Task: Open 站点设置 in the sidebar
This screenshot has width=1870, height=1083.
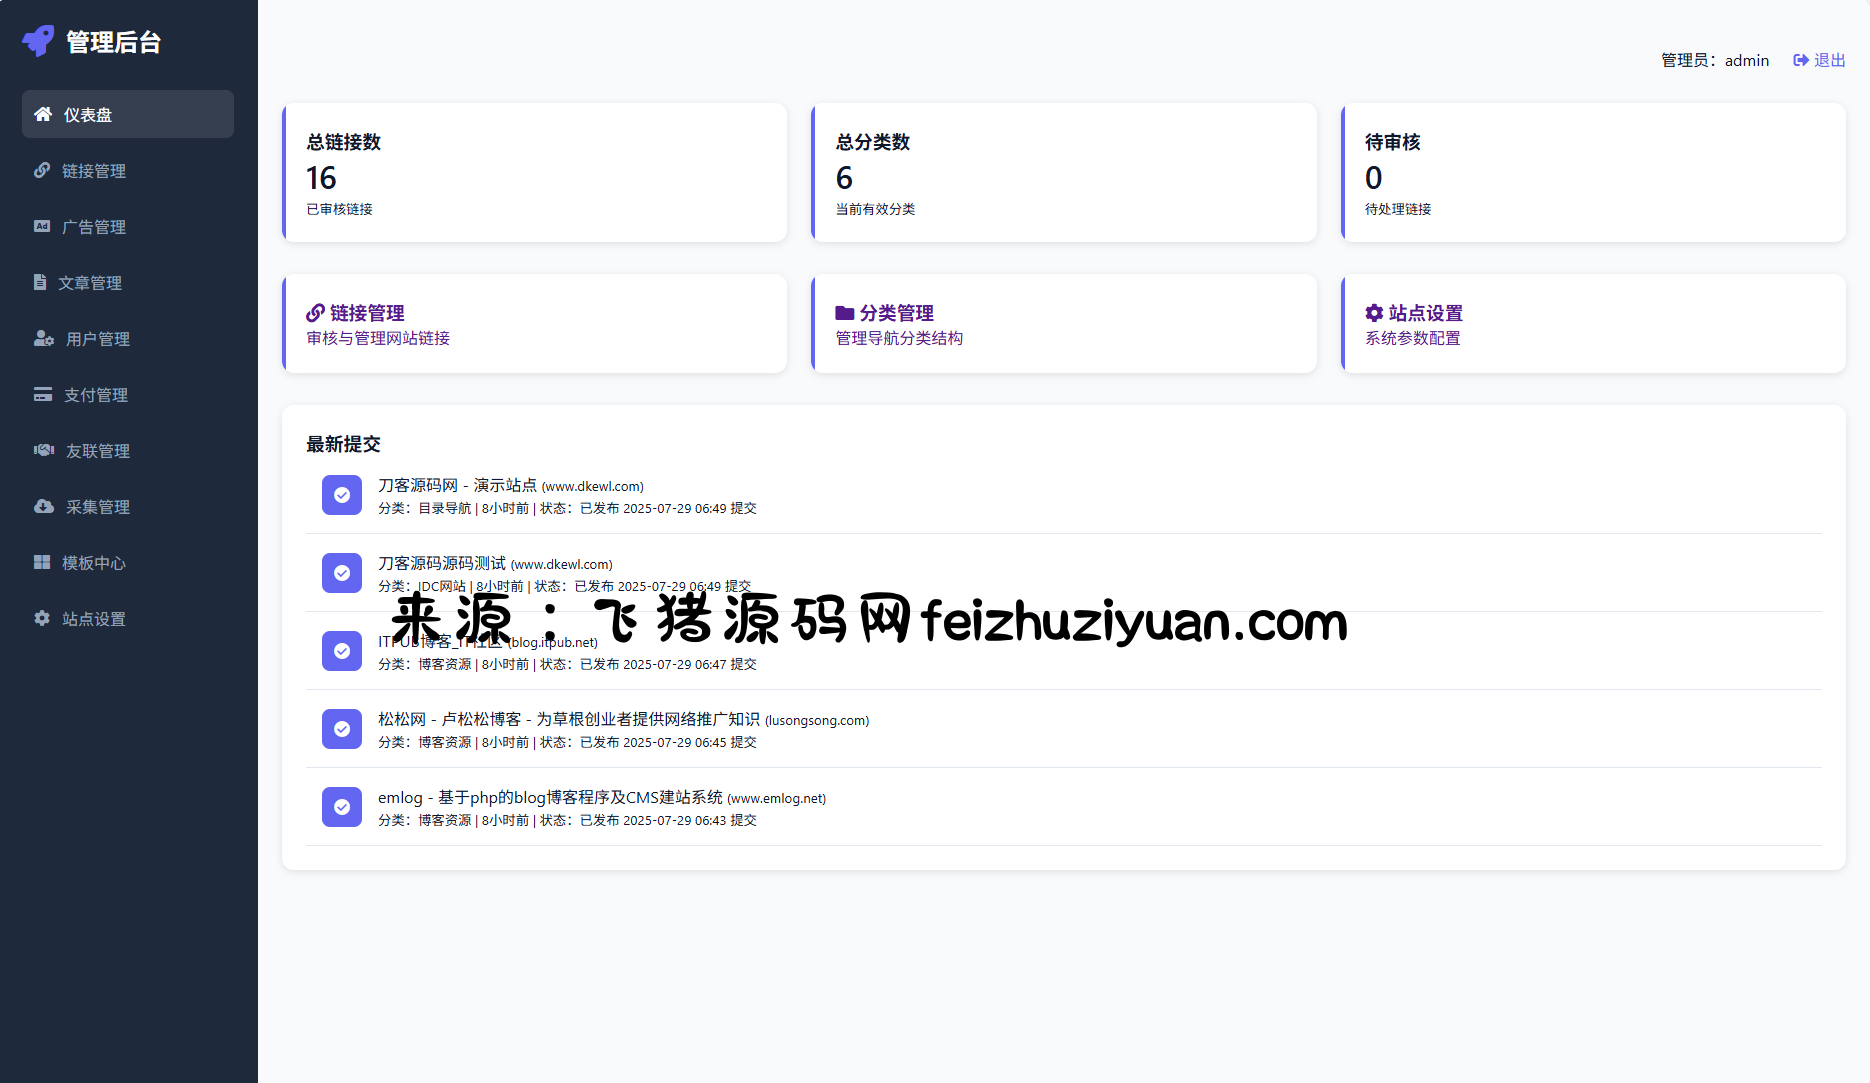Action: pos(94,619)
